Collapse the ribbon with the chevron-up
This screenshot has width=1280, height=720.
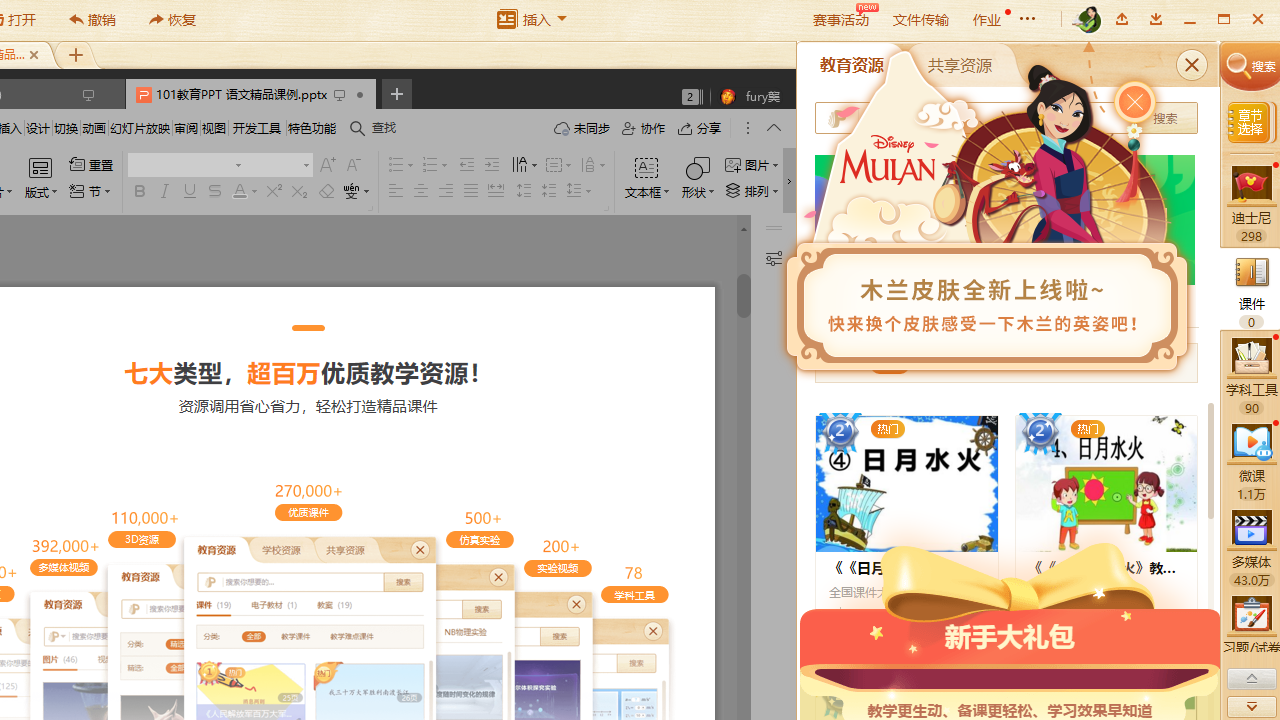[x=774, y=128]
